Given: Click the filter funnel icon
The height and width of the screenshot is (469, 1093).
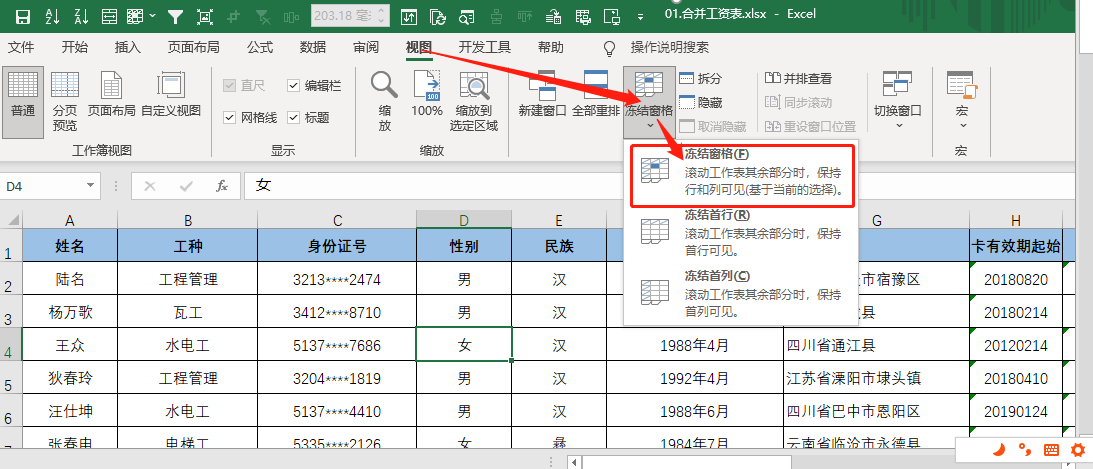Looking at the screenshot, I should (x=176, y=15).
